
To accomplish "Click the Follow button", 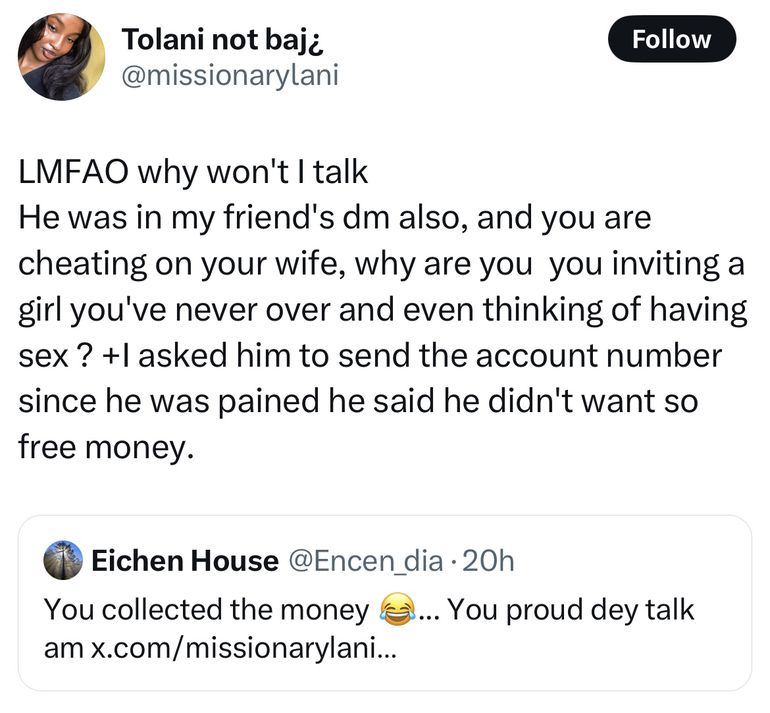I will (x=671, y=40).
